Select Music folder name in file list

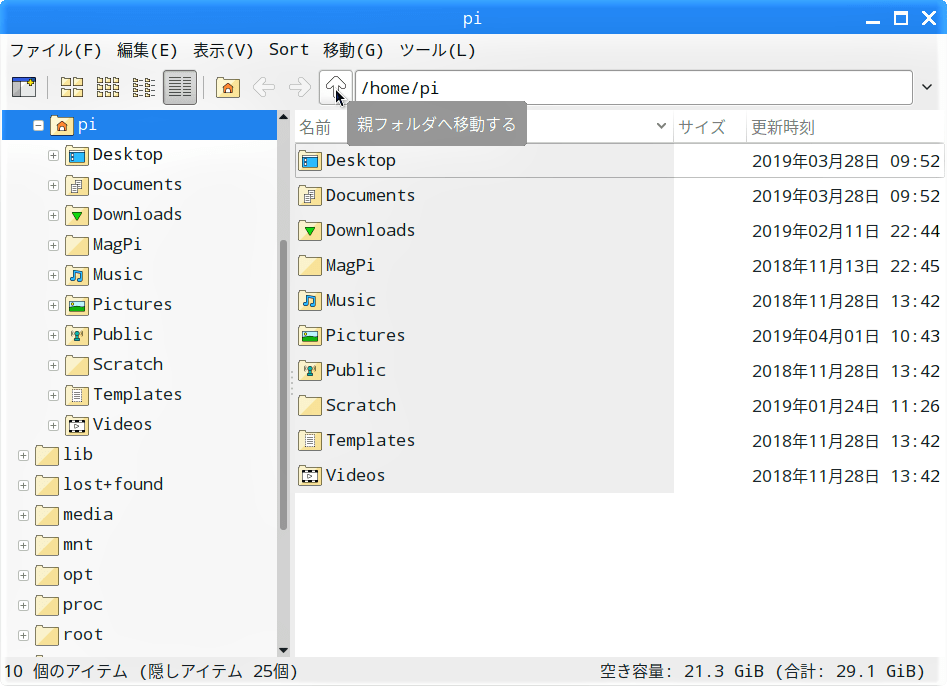click(x=351, y=301)
